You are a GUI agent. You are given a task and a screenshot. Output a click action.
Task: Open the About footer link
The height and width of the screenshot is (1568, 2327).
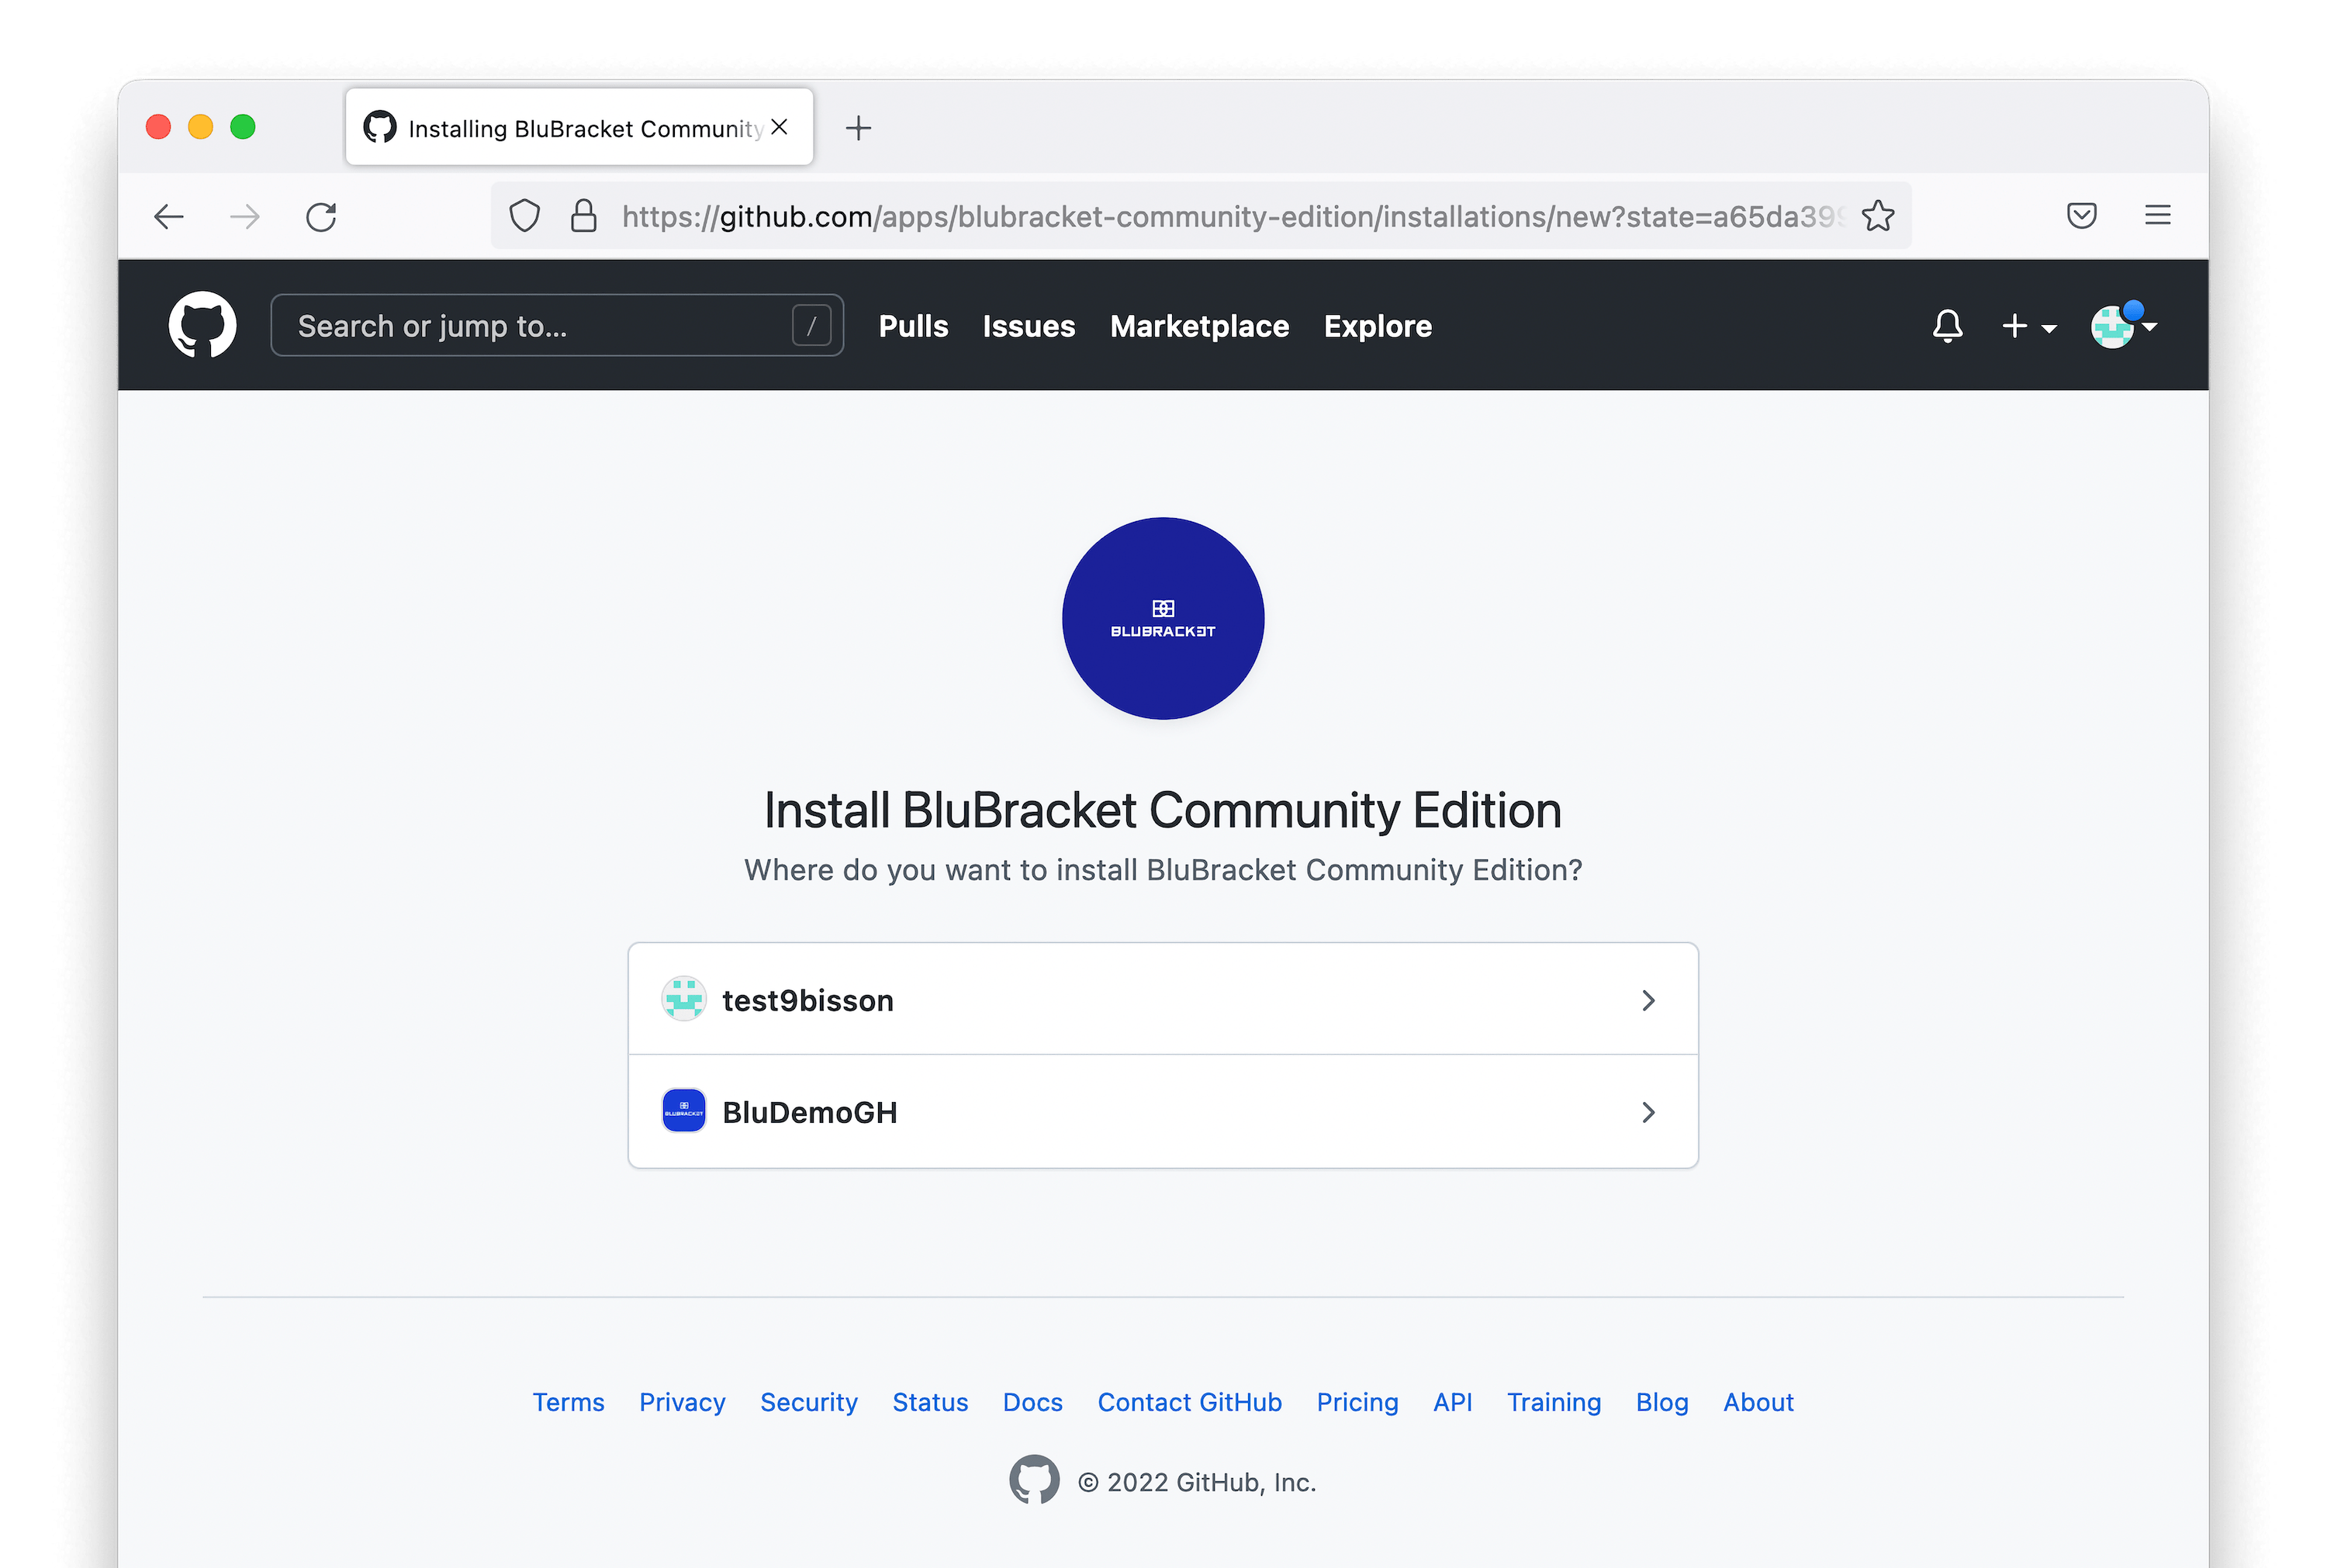1758,1402
